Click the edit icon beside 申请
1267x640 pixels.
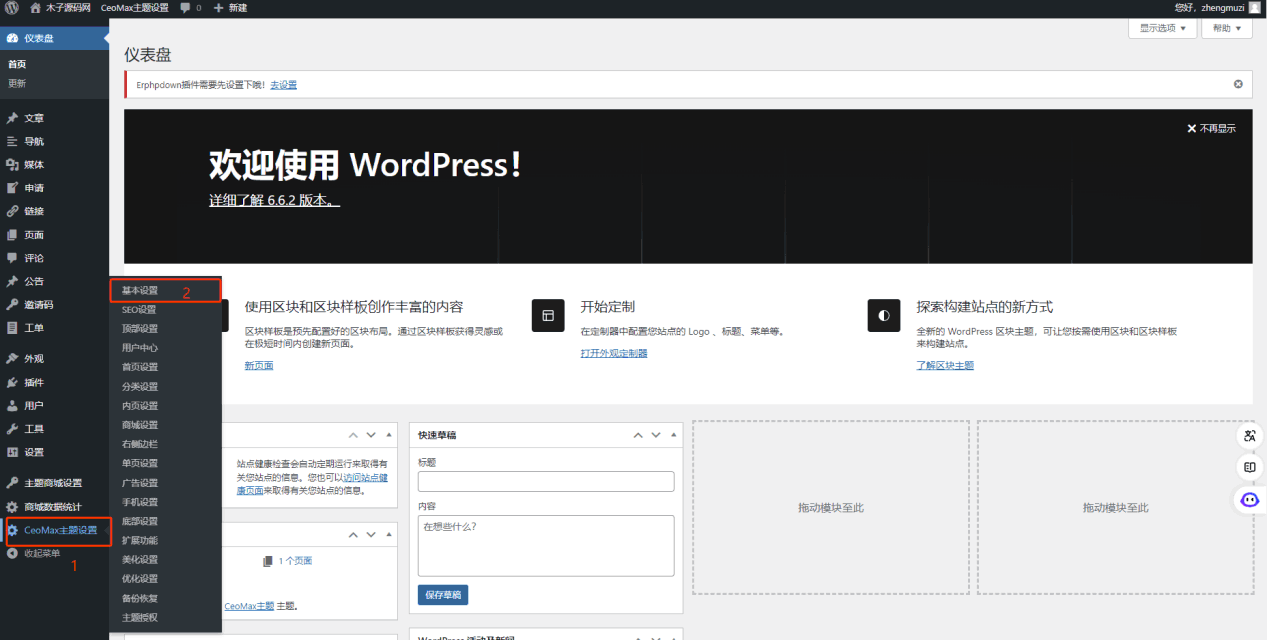pyautogui.click(x=12, y=188)
